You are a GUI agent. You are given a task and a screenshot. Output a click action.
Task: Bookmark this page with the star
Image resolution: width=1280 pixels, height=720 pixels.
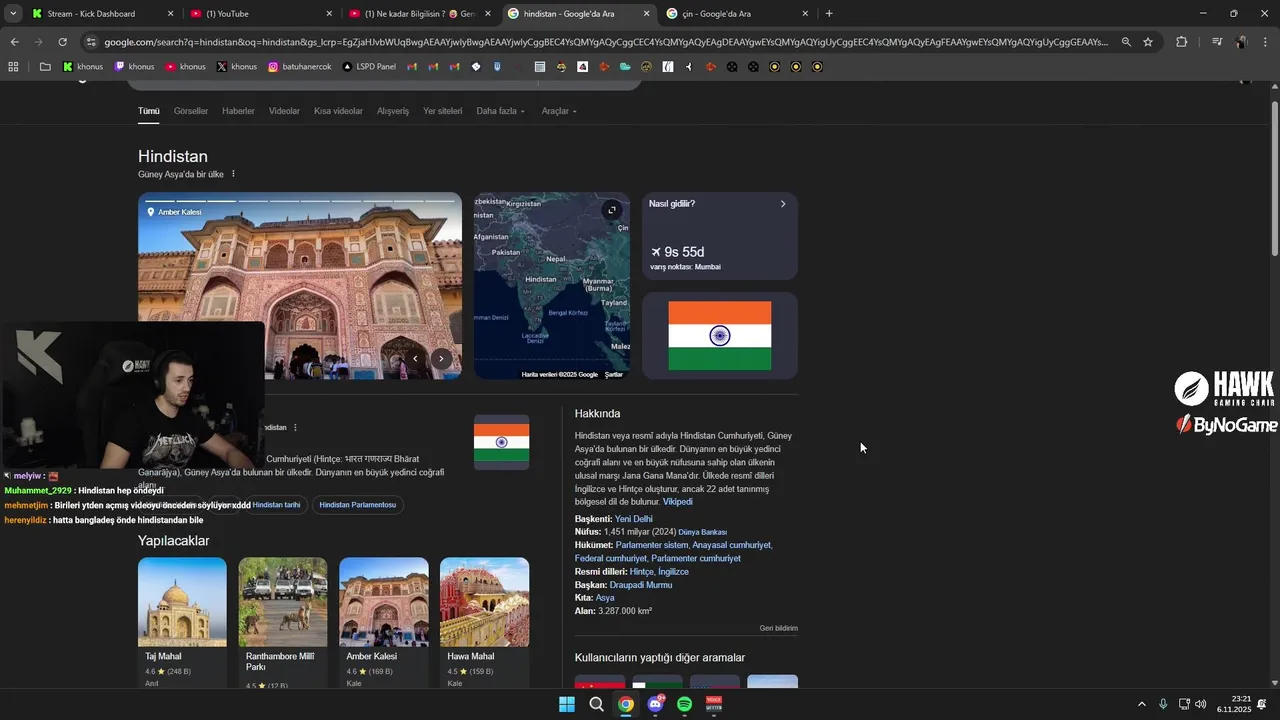coord(1148,42)
